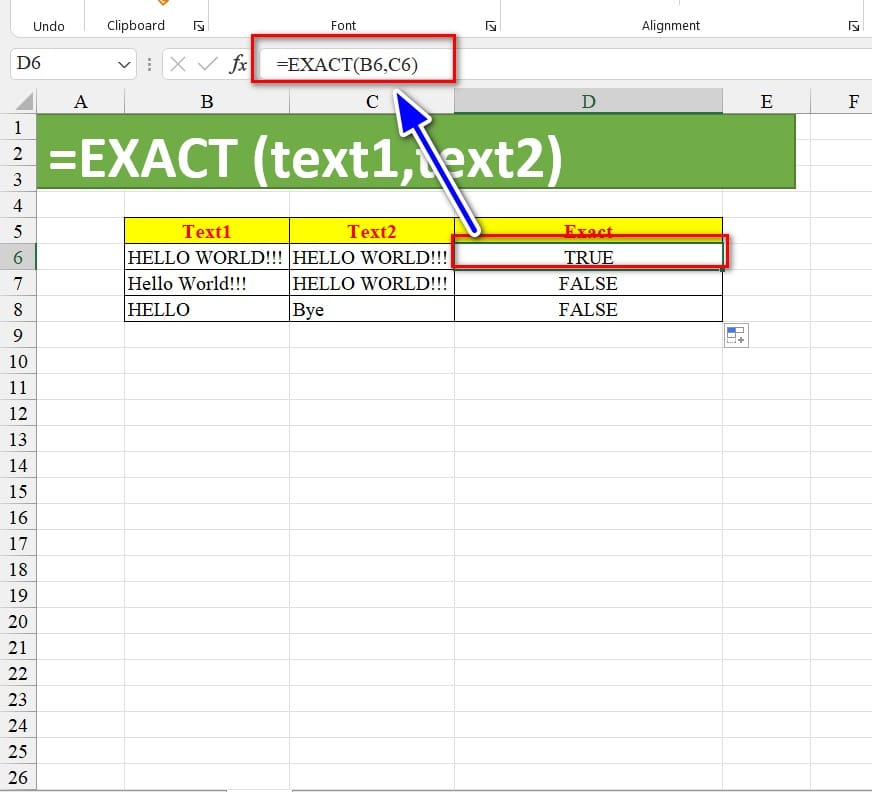The height and width of the screenshot is (792, 872).
Task: Select cell D8 showing FALSE
Action: [x=588, y=309]
